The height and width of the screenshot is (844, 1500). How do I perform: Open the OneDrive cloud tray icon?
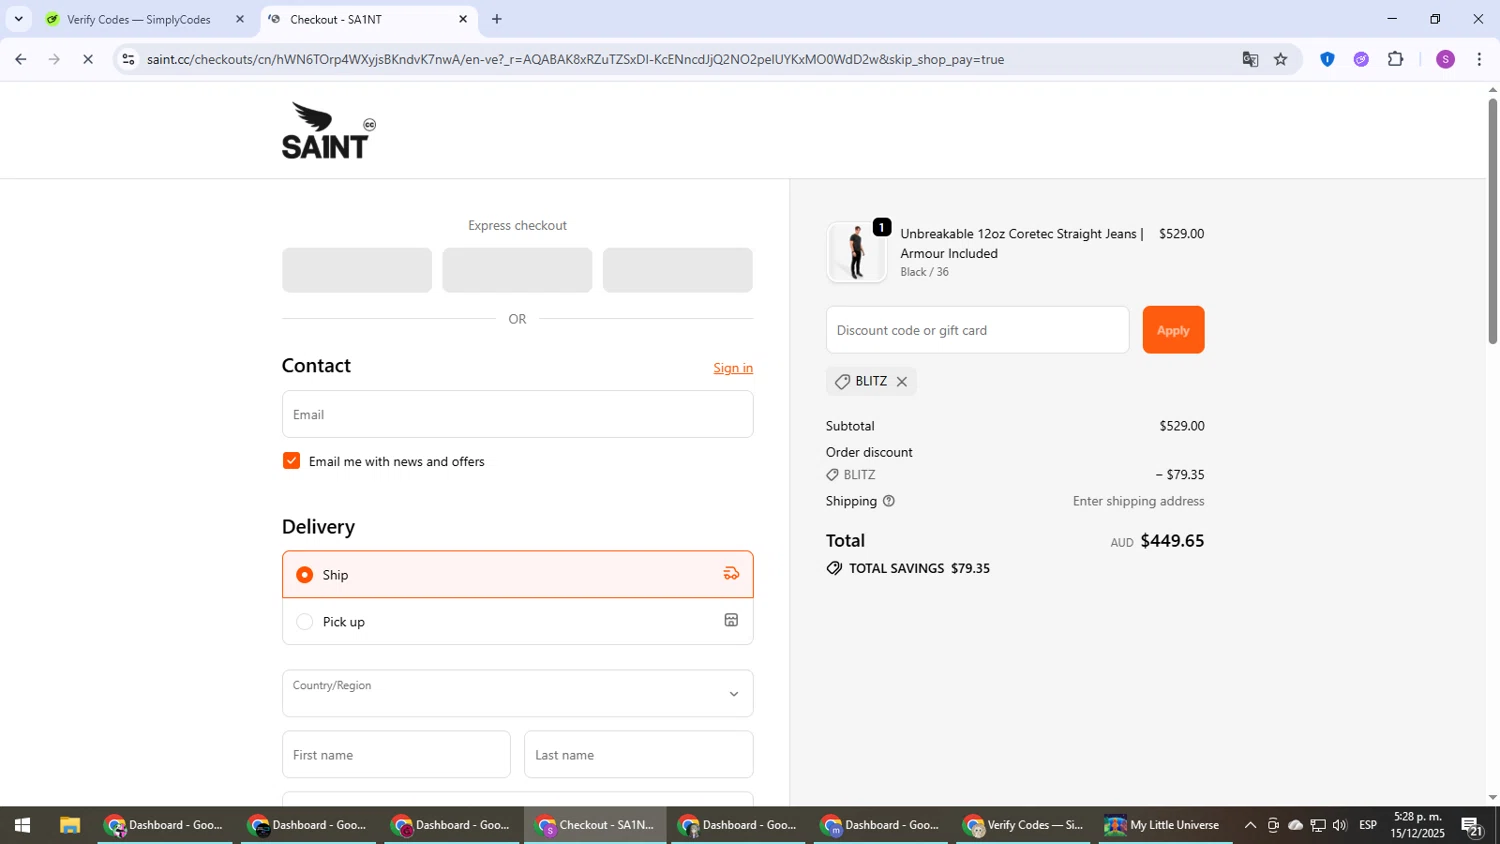point(1296,826)
